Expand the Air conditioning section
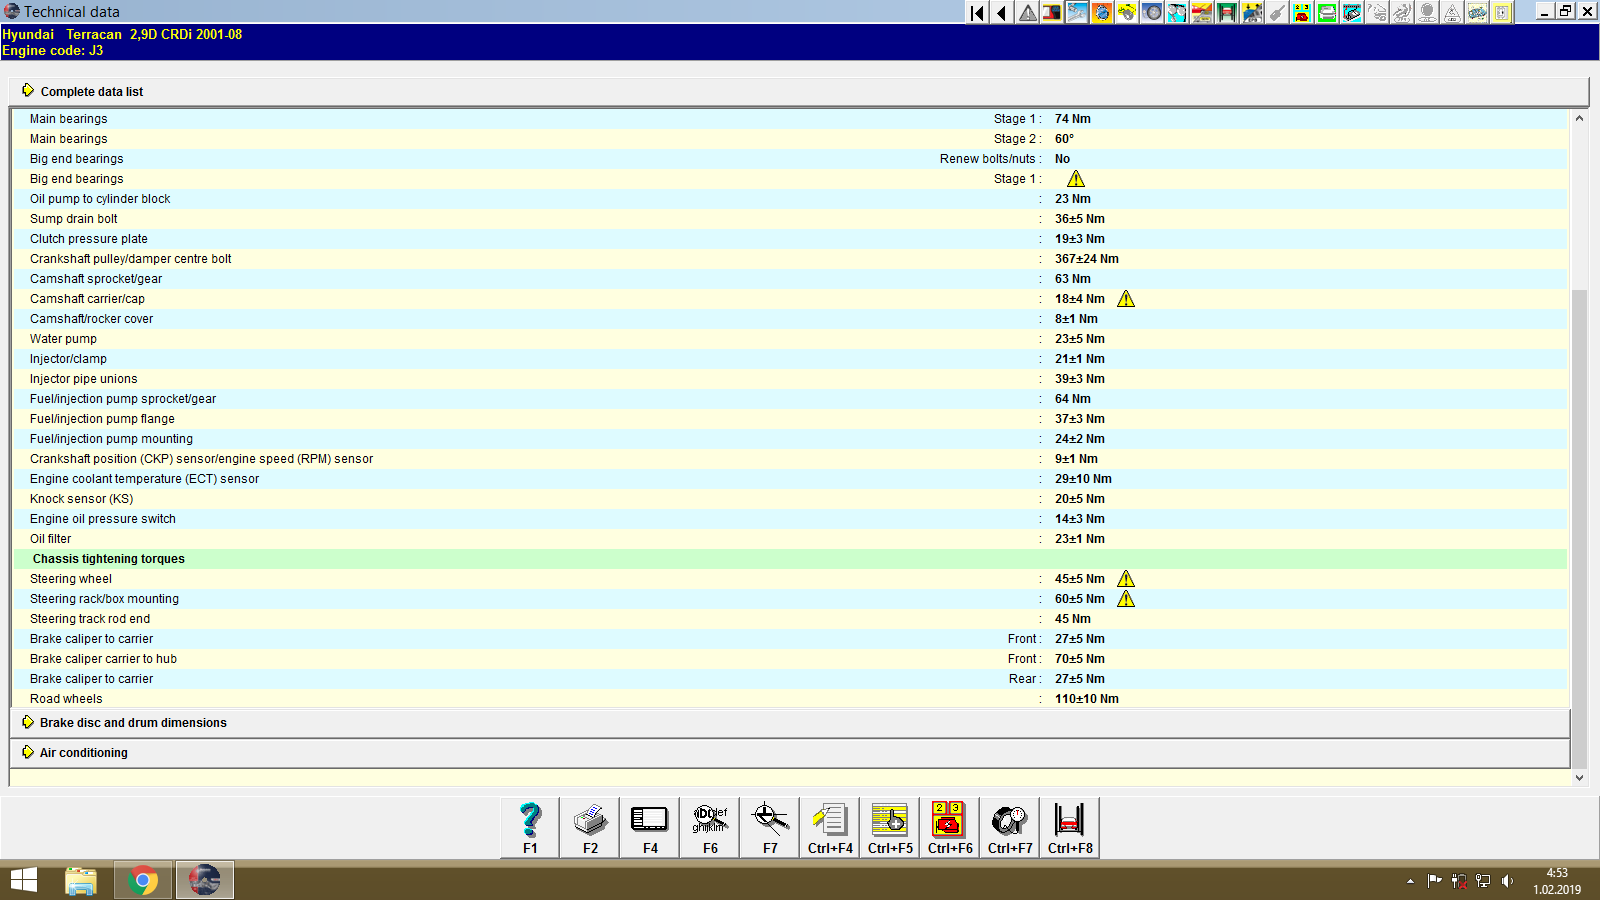The height and width of the screenshot is (900, 1600). click(x=82, y=752)
